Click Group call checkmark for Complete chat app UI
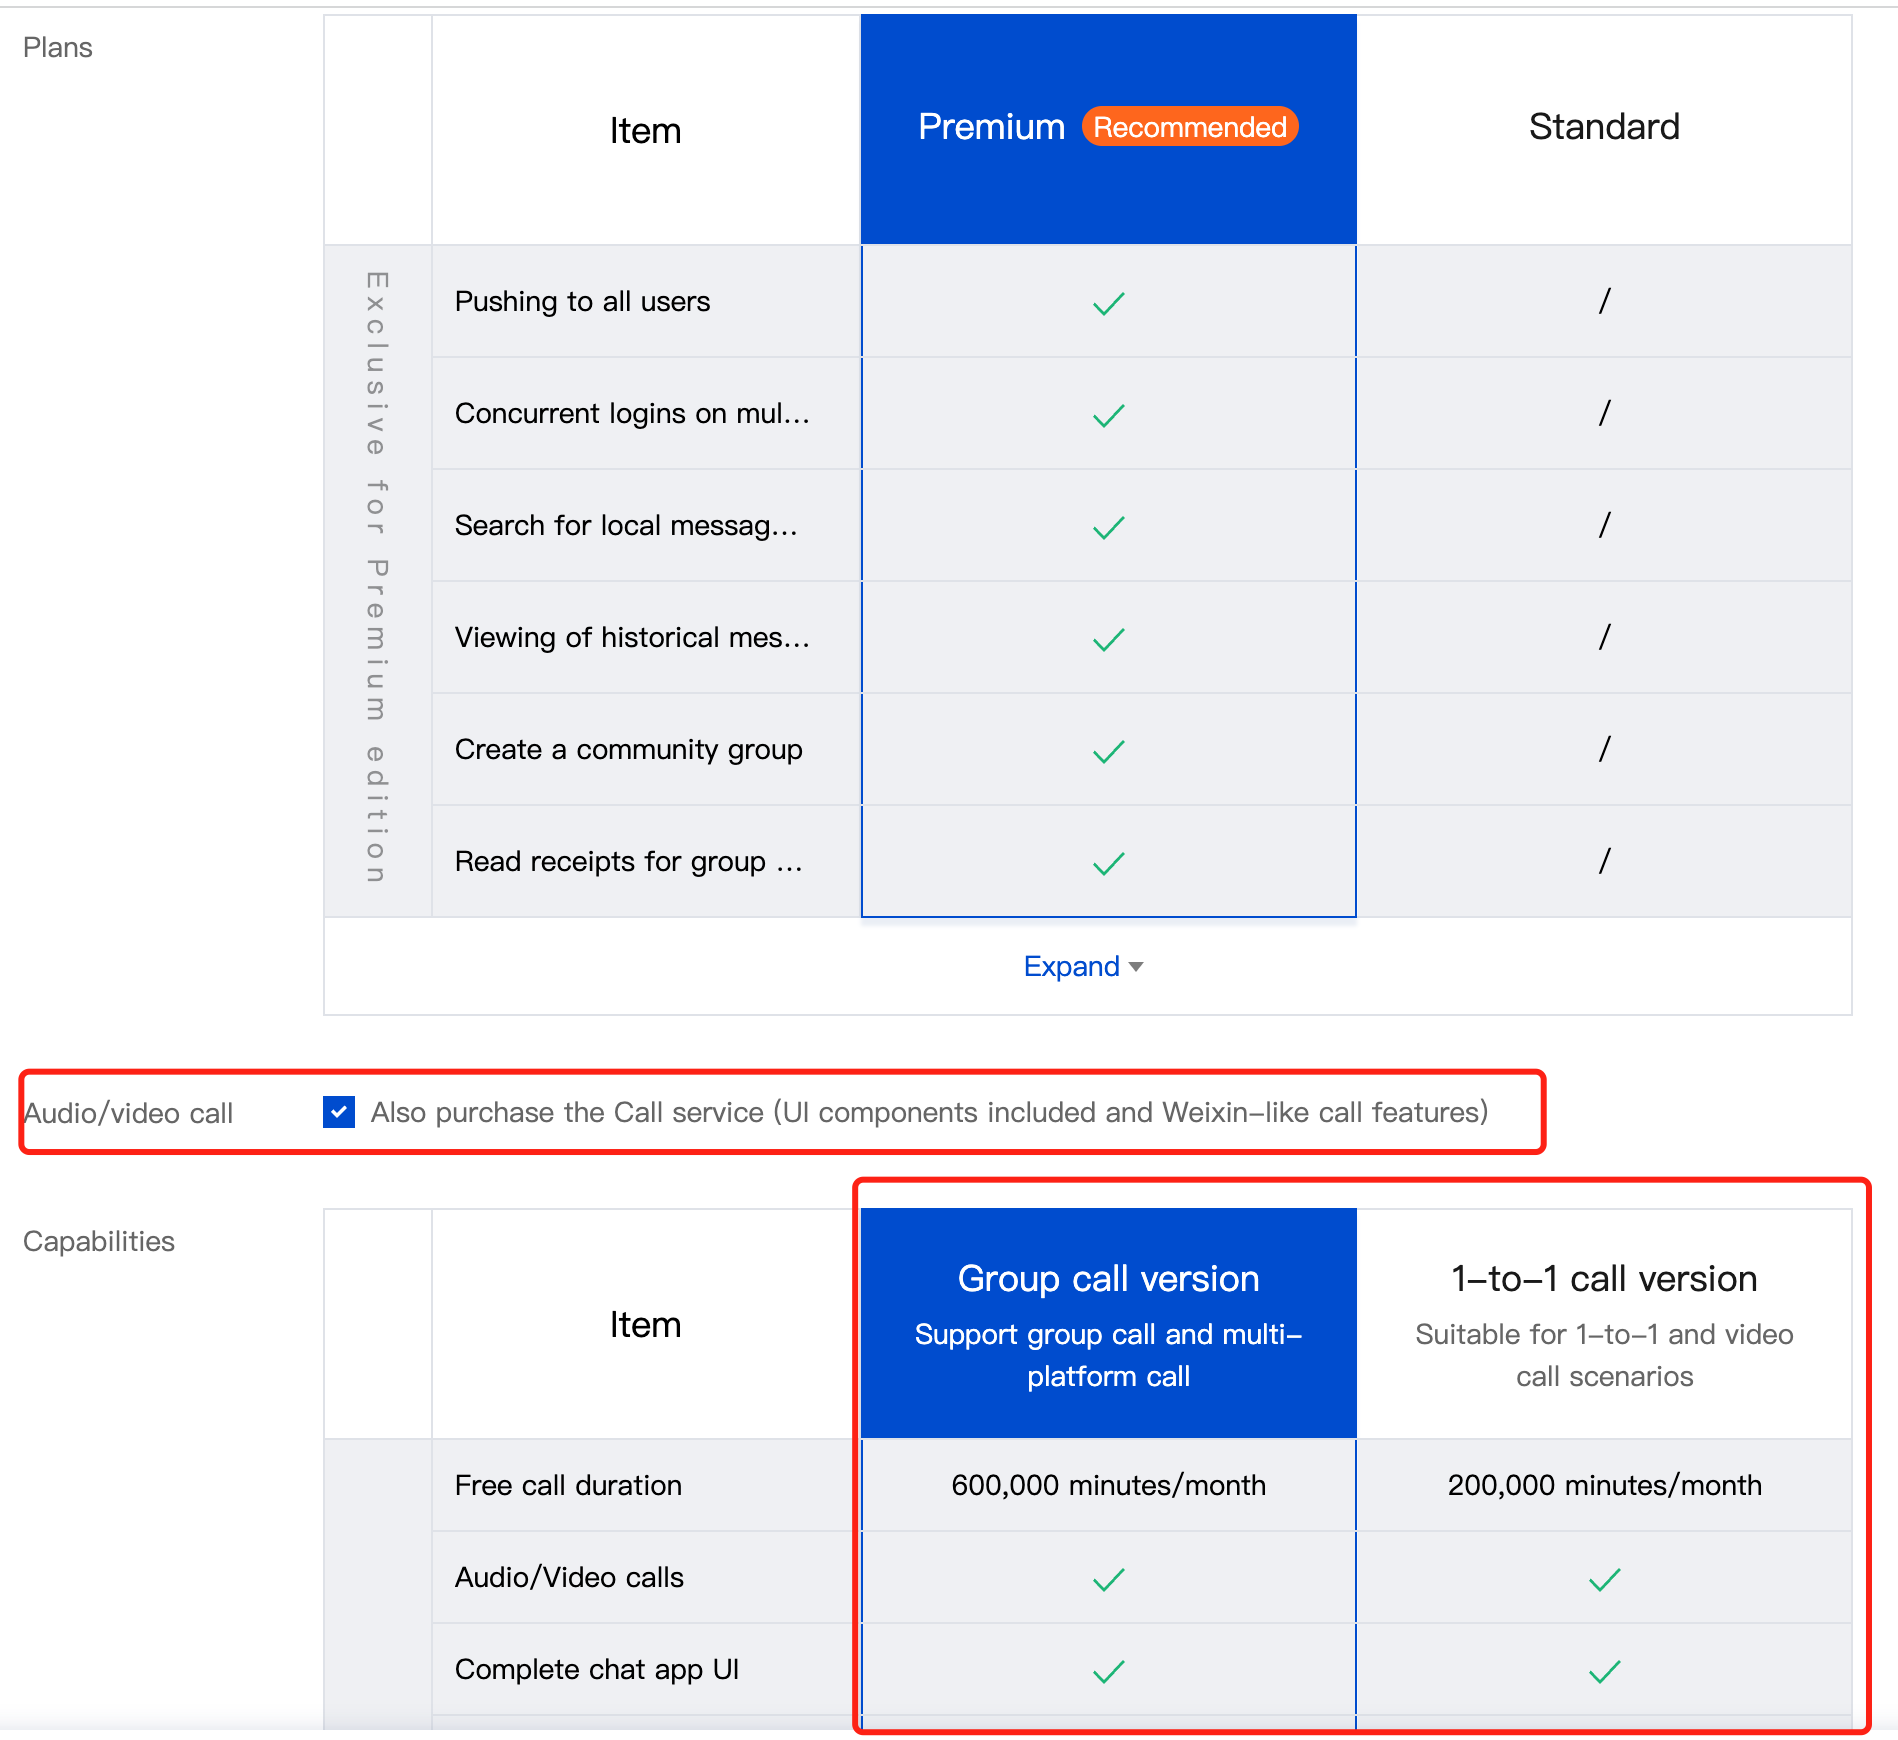This screenshot has height=1740, width=1898. (1108, 1671)
